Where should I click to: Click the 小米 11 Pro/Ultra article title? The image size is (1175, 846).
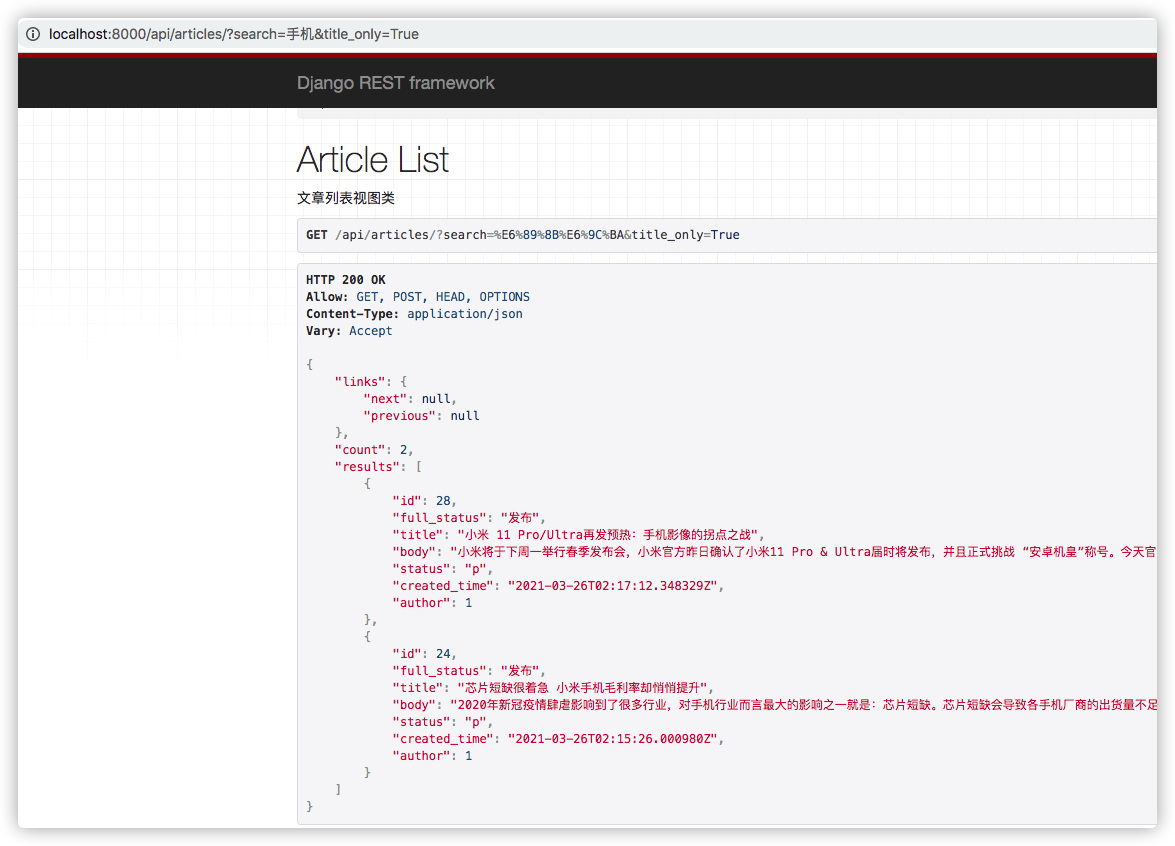click(608, 535)
